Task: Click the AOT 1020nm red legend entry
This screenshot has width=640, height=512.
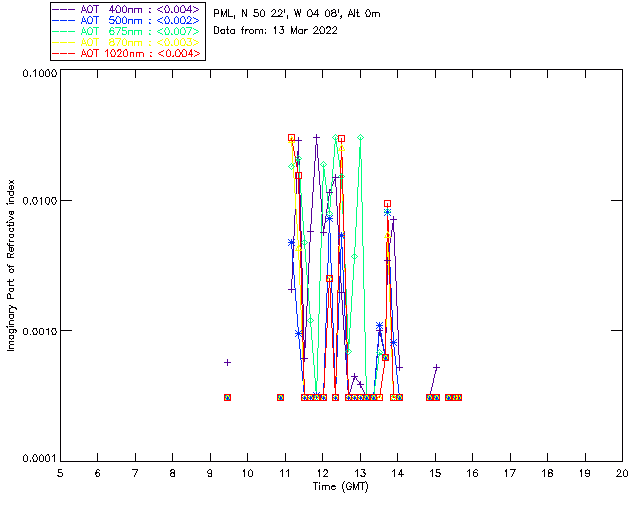Action: [x=127, y=53]
